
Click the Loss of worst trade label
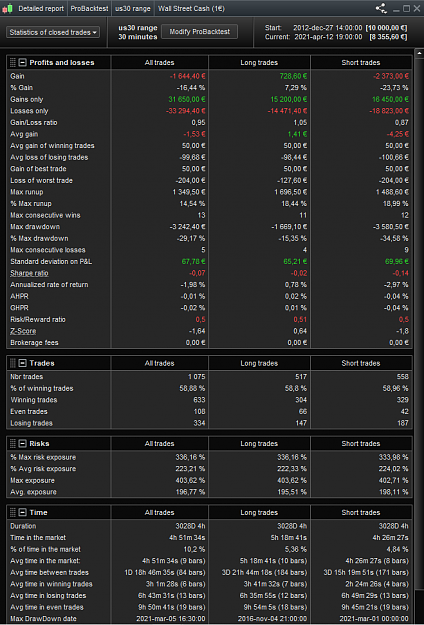(41, 181)
